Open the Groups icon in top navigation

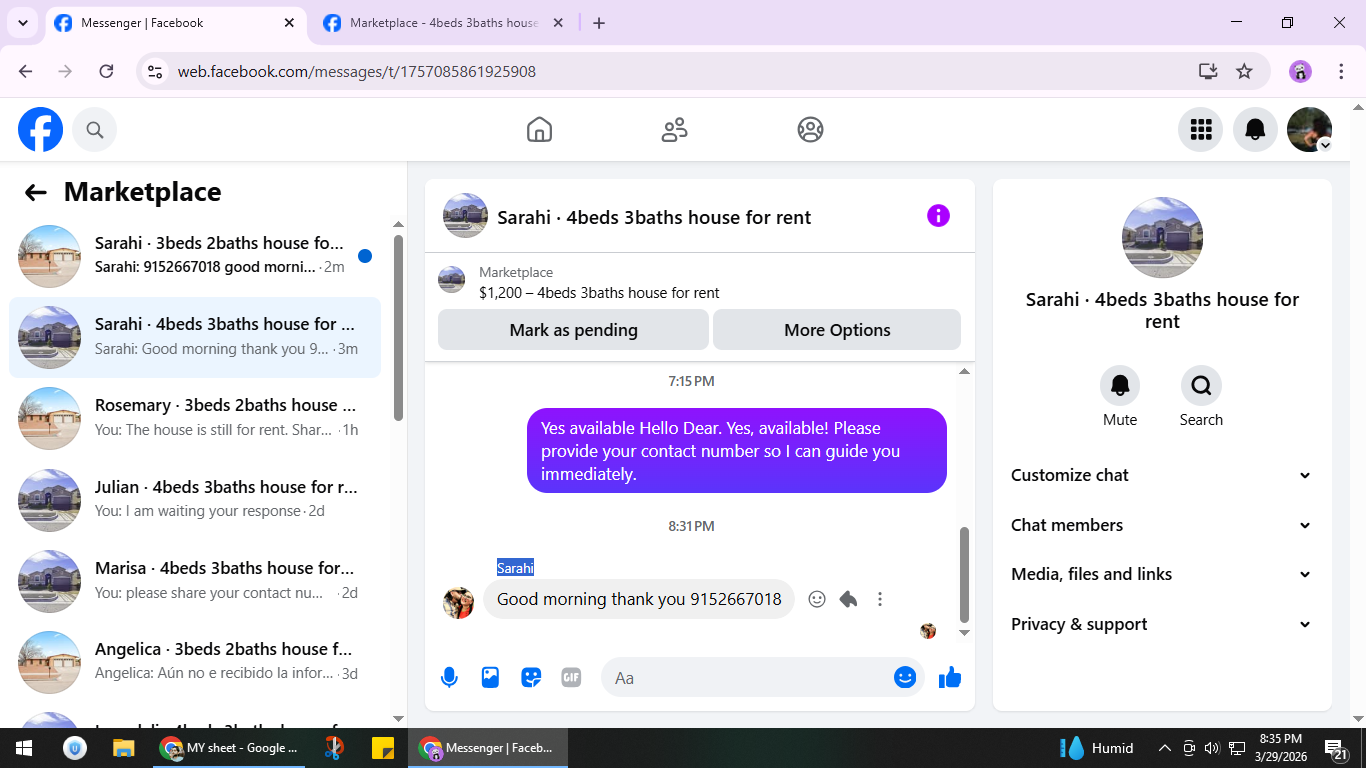pyautogui.click(x=810, y=129)
